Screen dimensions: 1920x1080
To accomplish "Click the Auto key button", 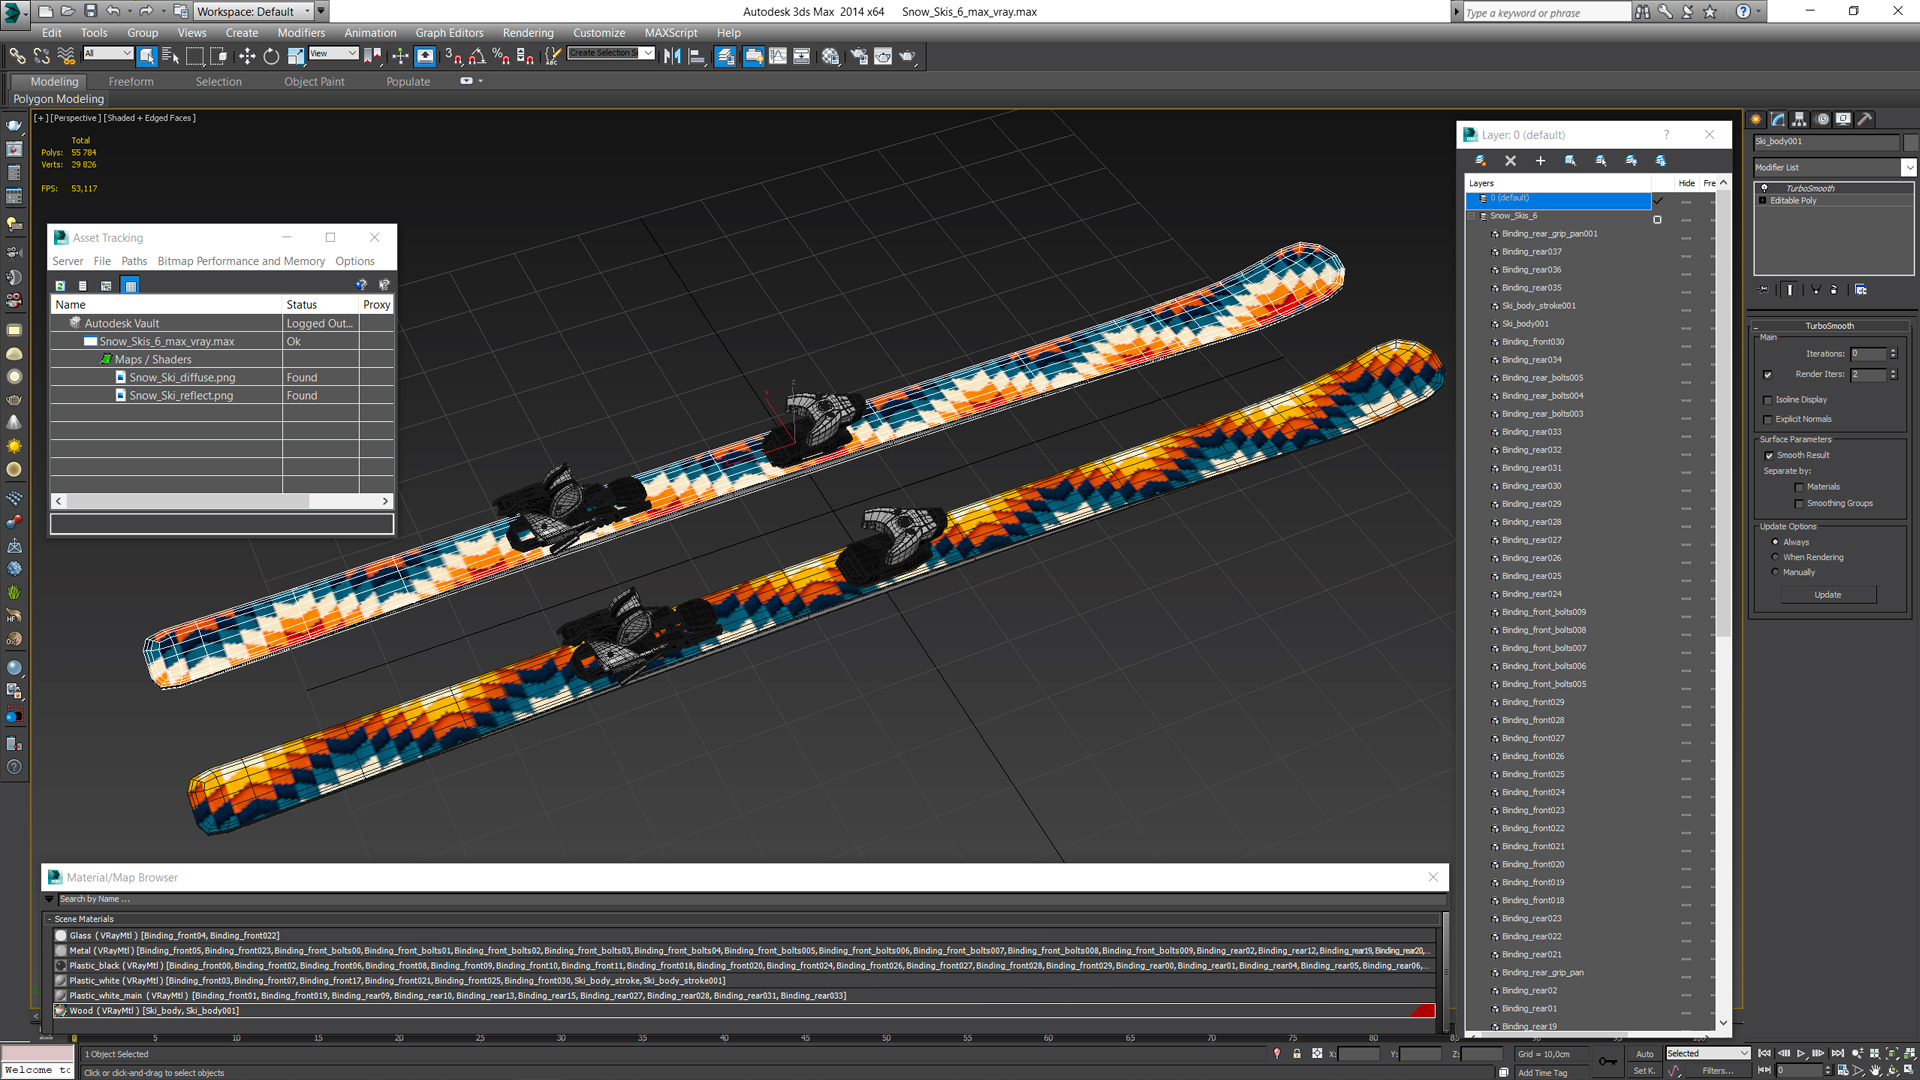I will pyautogui.click(x=1645, y=1054).
